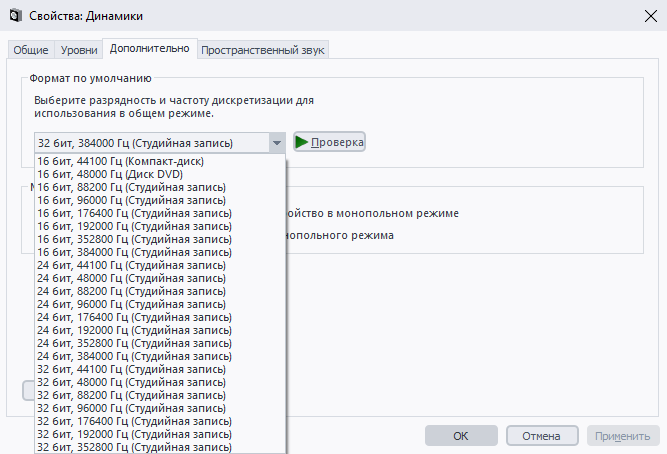Pick 24 бит, 88200 Гц format
This screenshot has width=667, height=454.
[x=160, y=291]
